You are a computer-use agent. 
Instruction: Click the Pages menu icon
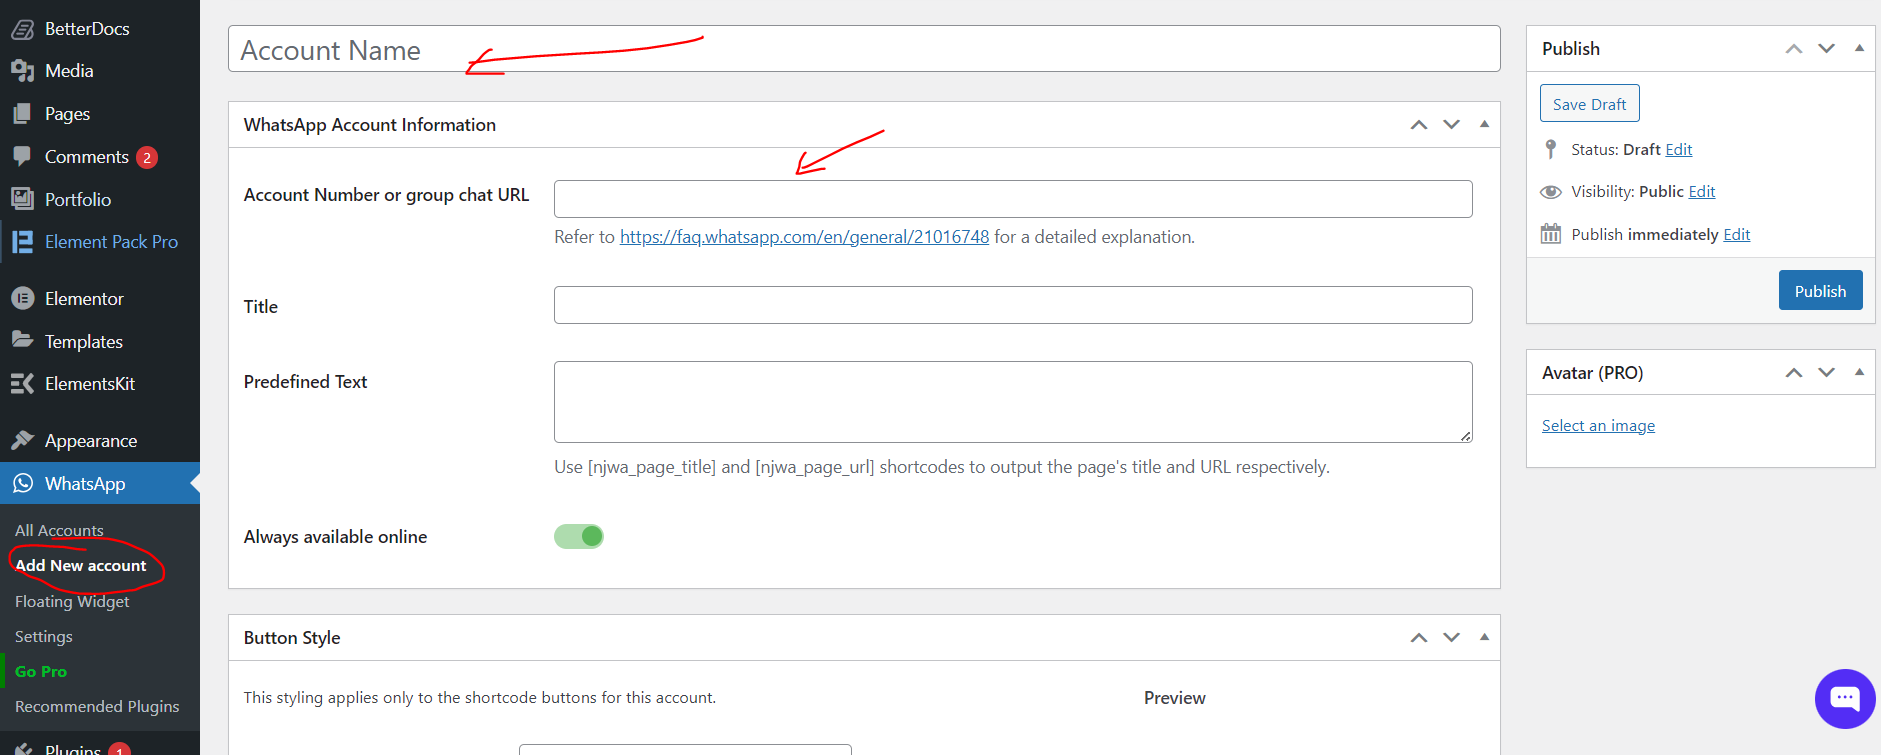(22, 114)
